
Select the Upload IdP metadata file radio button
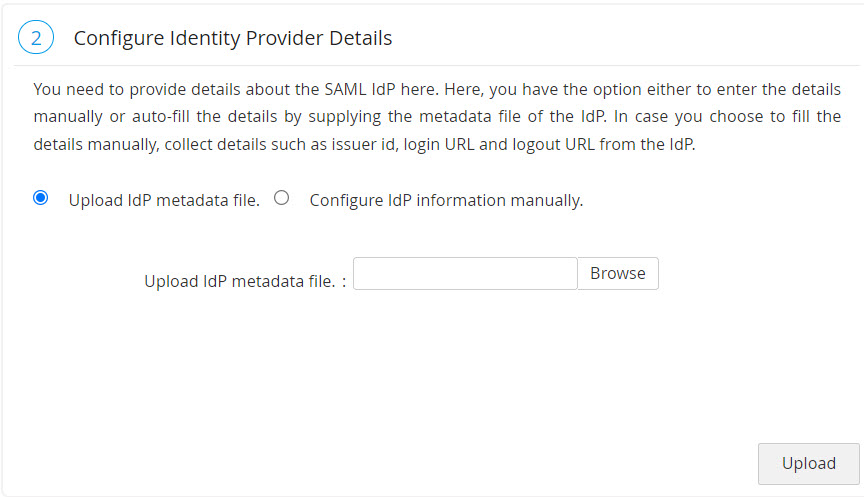pos(41,198)
